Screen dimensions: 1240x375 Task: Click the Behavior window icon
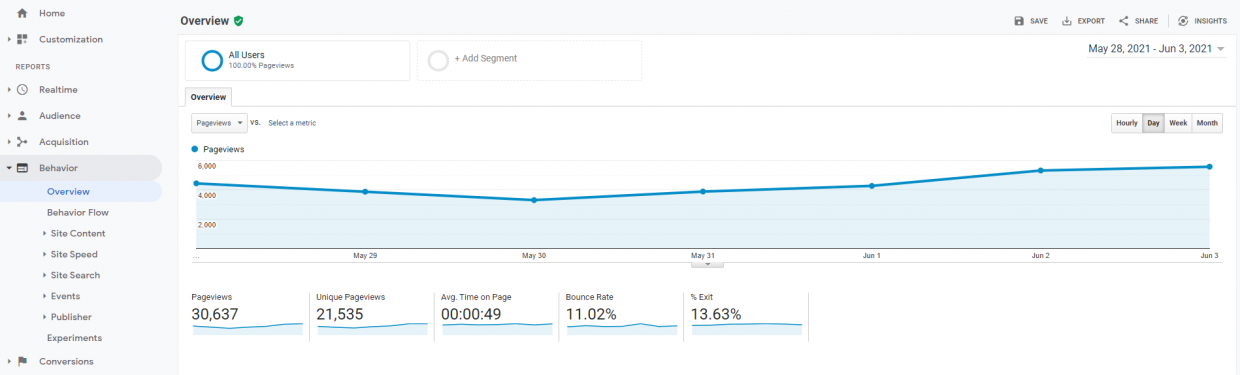22,168
